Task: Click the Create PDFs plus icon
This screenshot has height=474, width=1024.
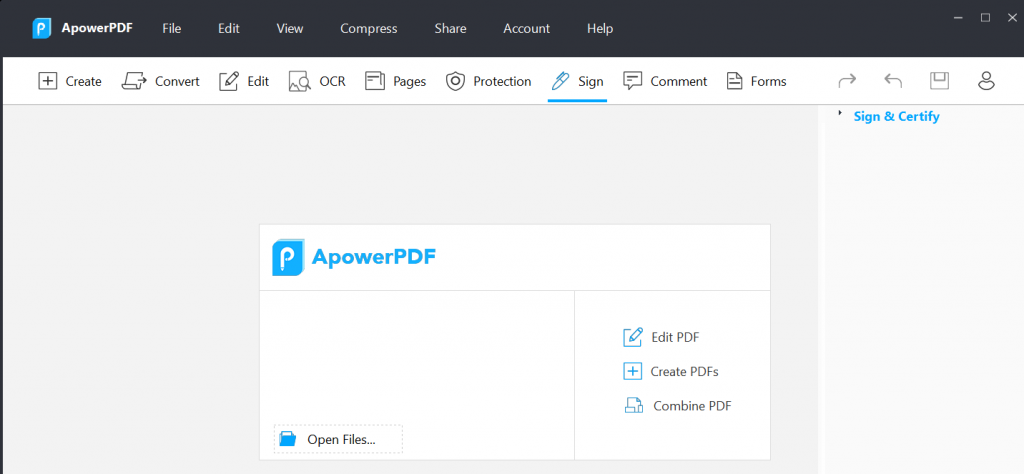Action: [x=633, y=371]
